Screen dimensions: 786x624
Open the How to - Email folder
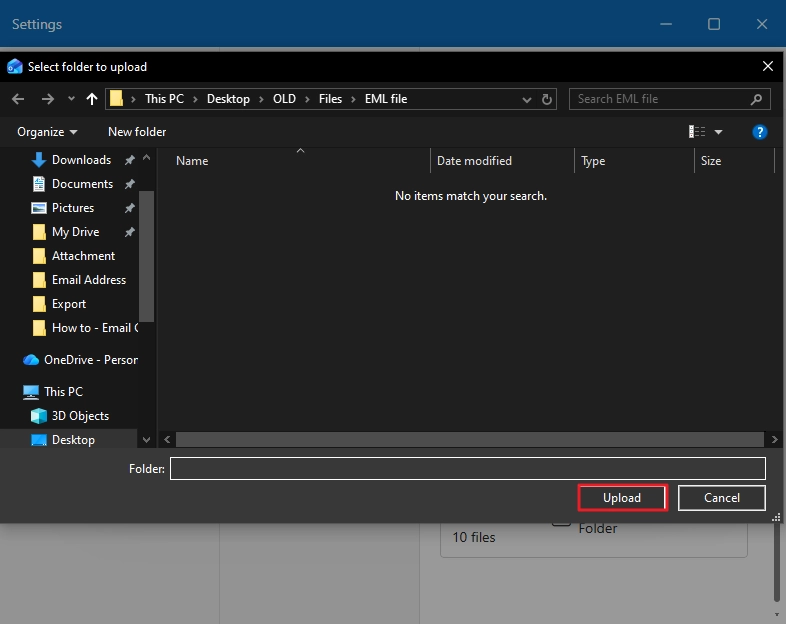pos(85,328)
